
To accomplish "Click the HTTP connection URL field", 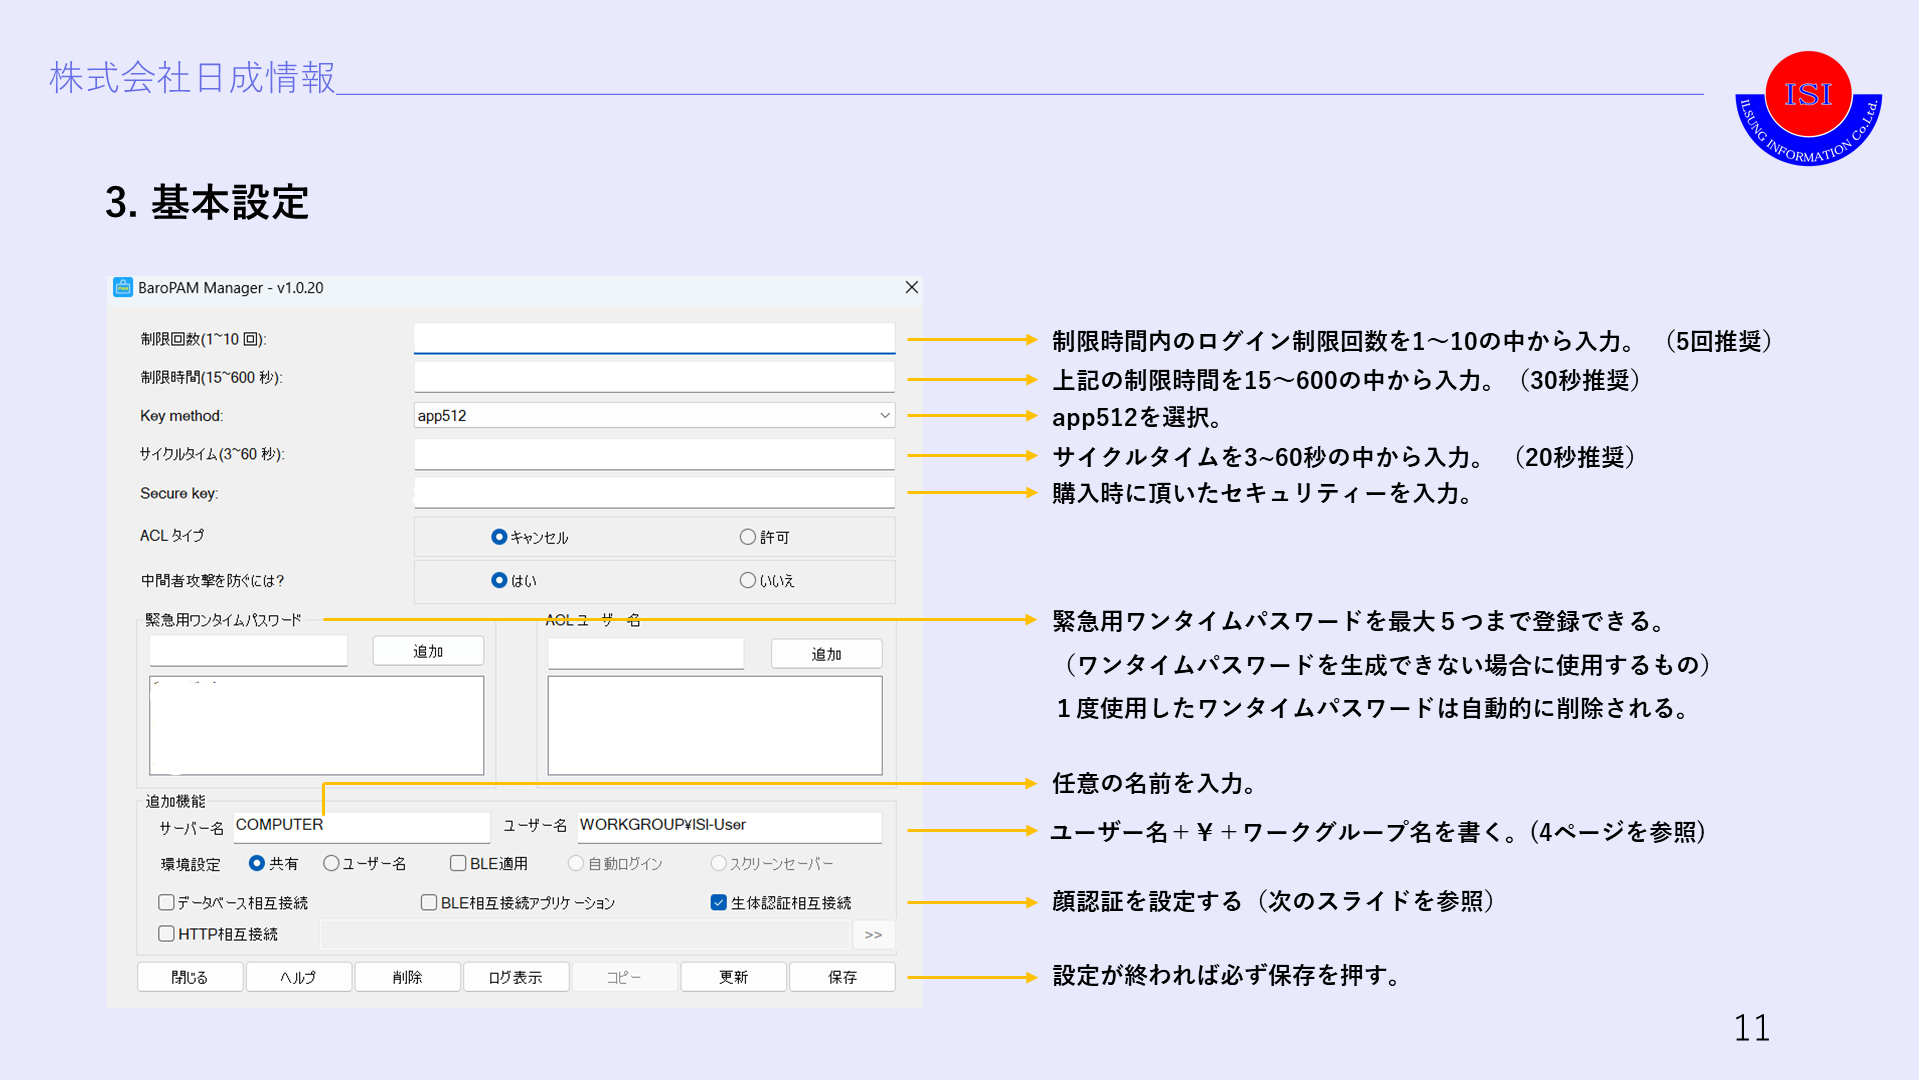I will 585,934.
